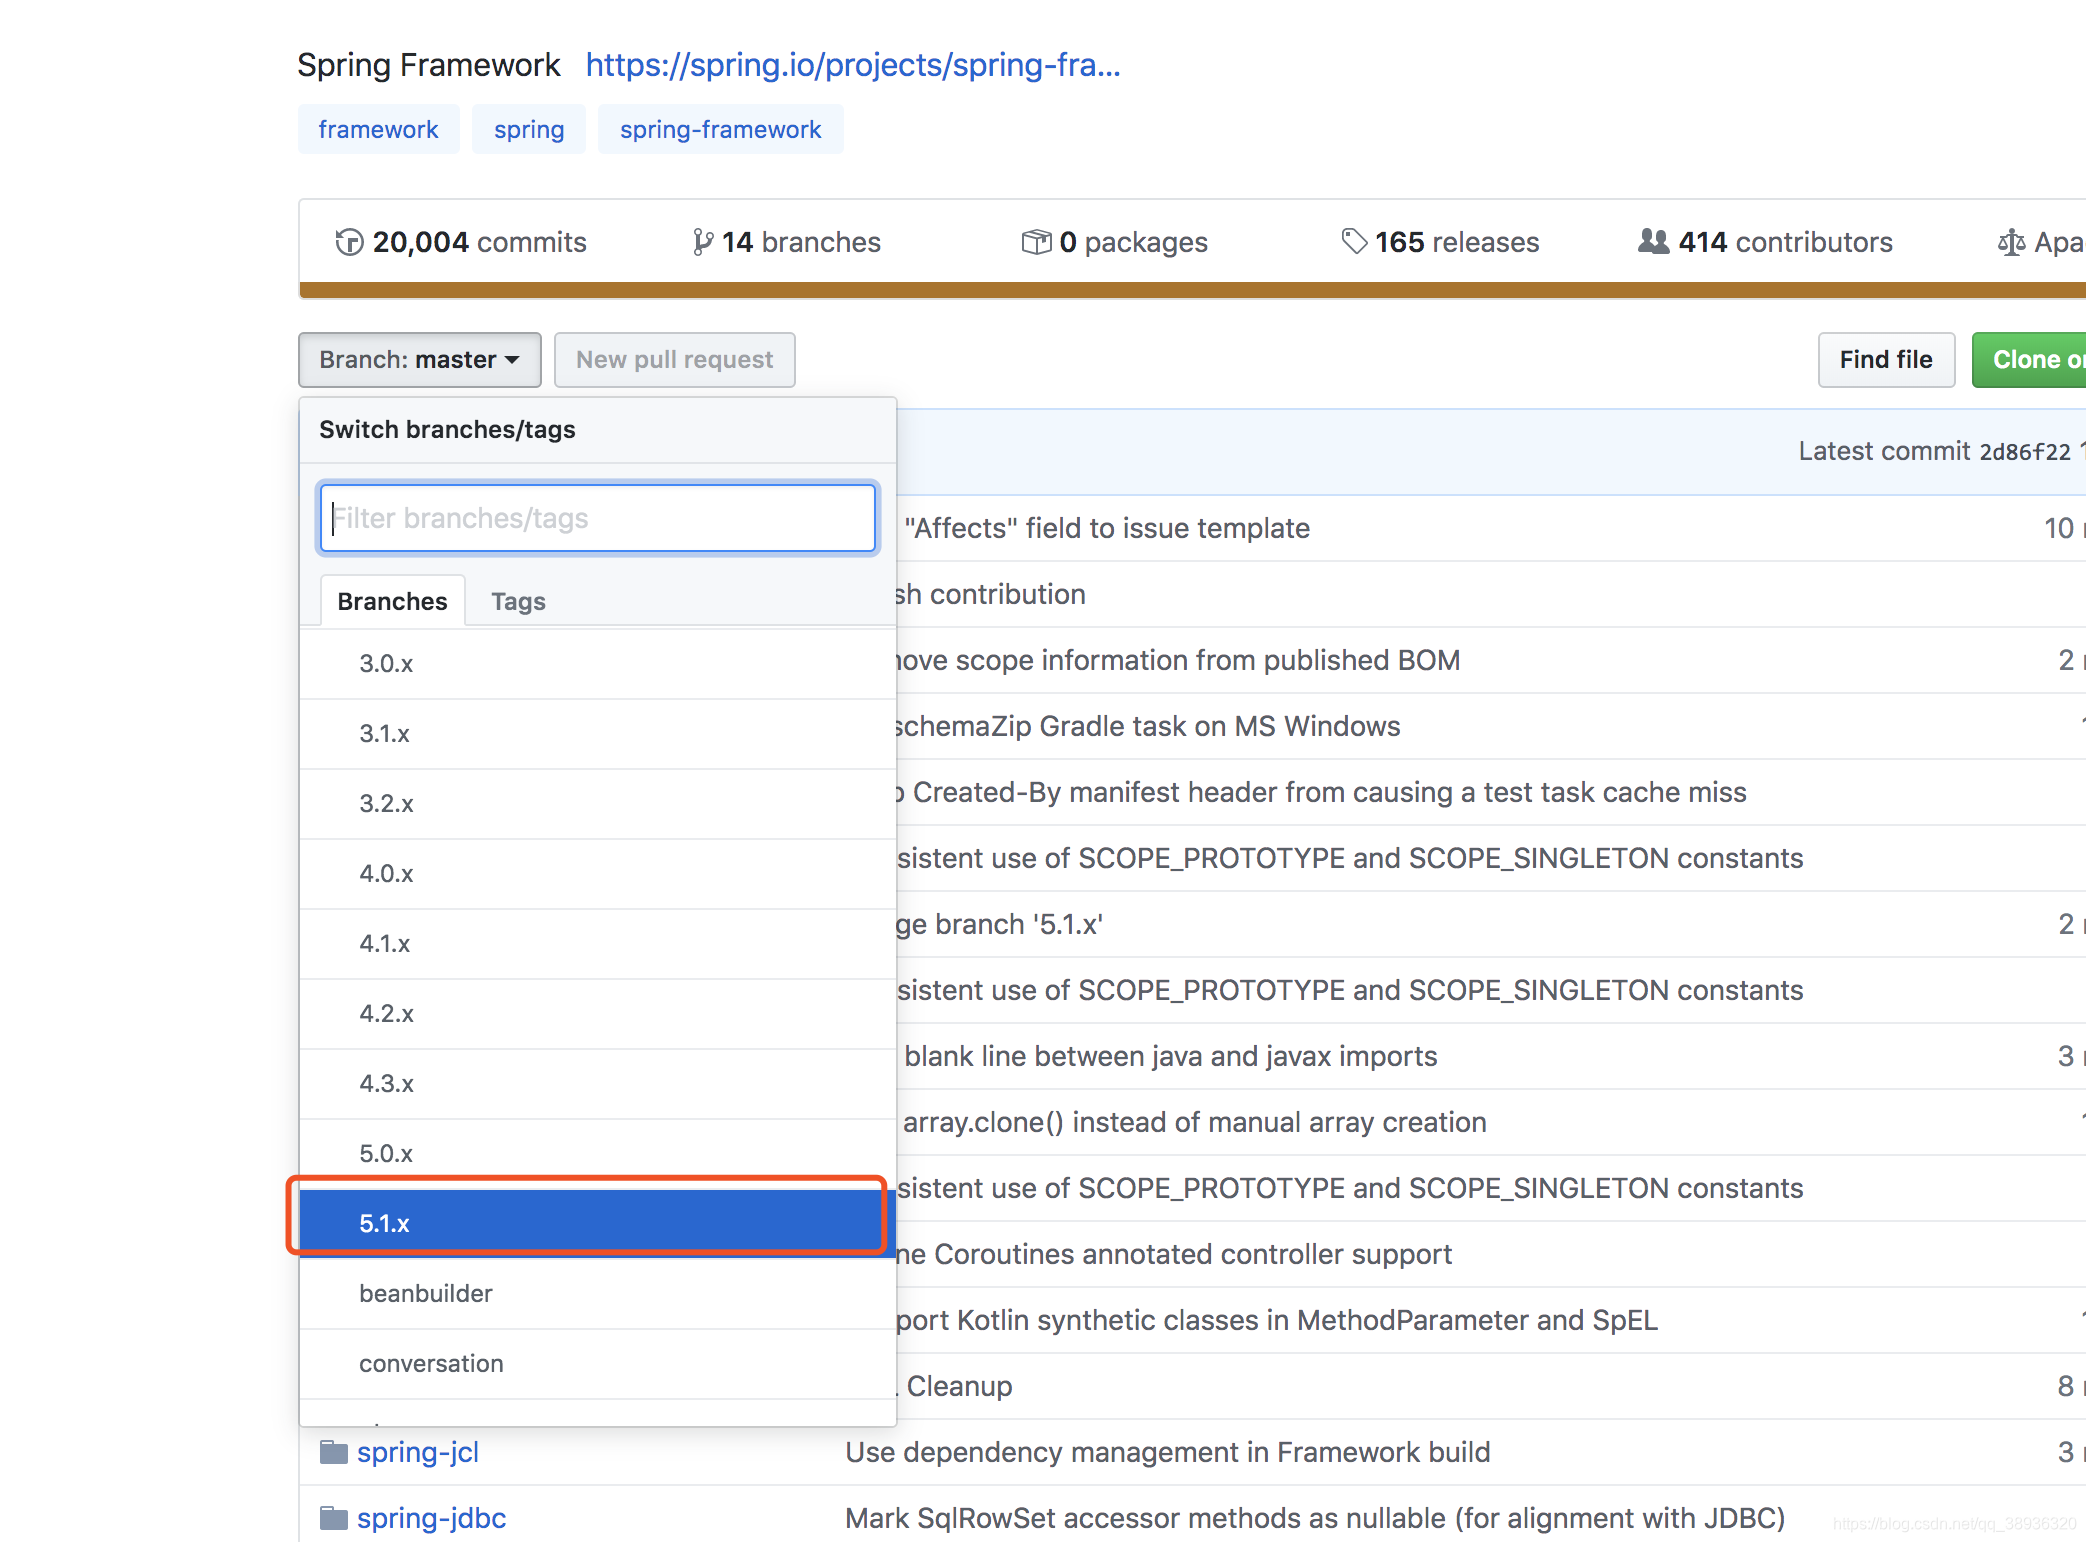The image size is (2086, 1542).
Task: Collapse the Branch: master dropdown
Action: click(419, 359)
